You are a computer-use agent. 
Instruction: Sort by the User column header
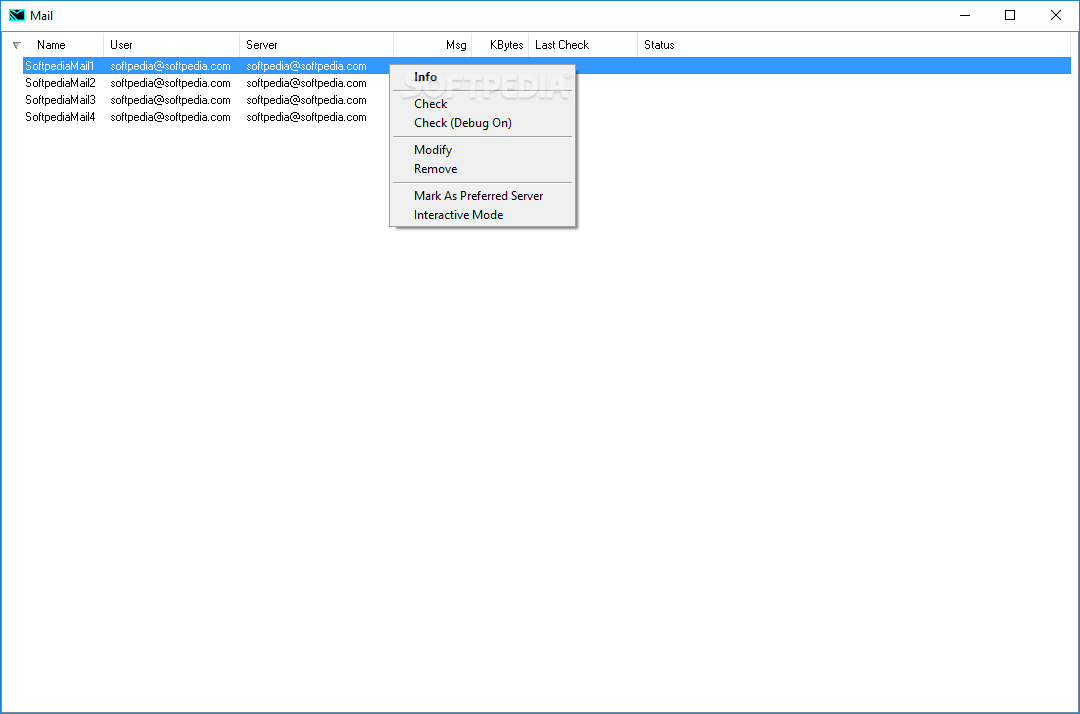[x=172, y=45]
